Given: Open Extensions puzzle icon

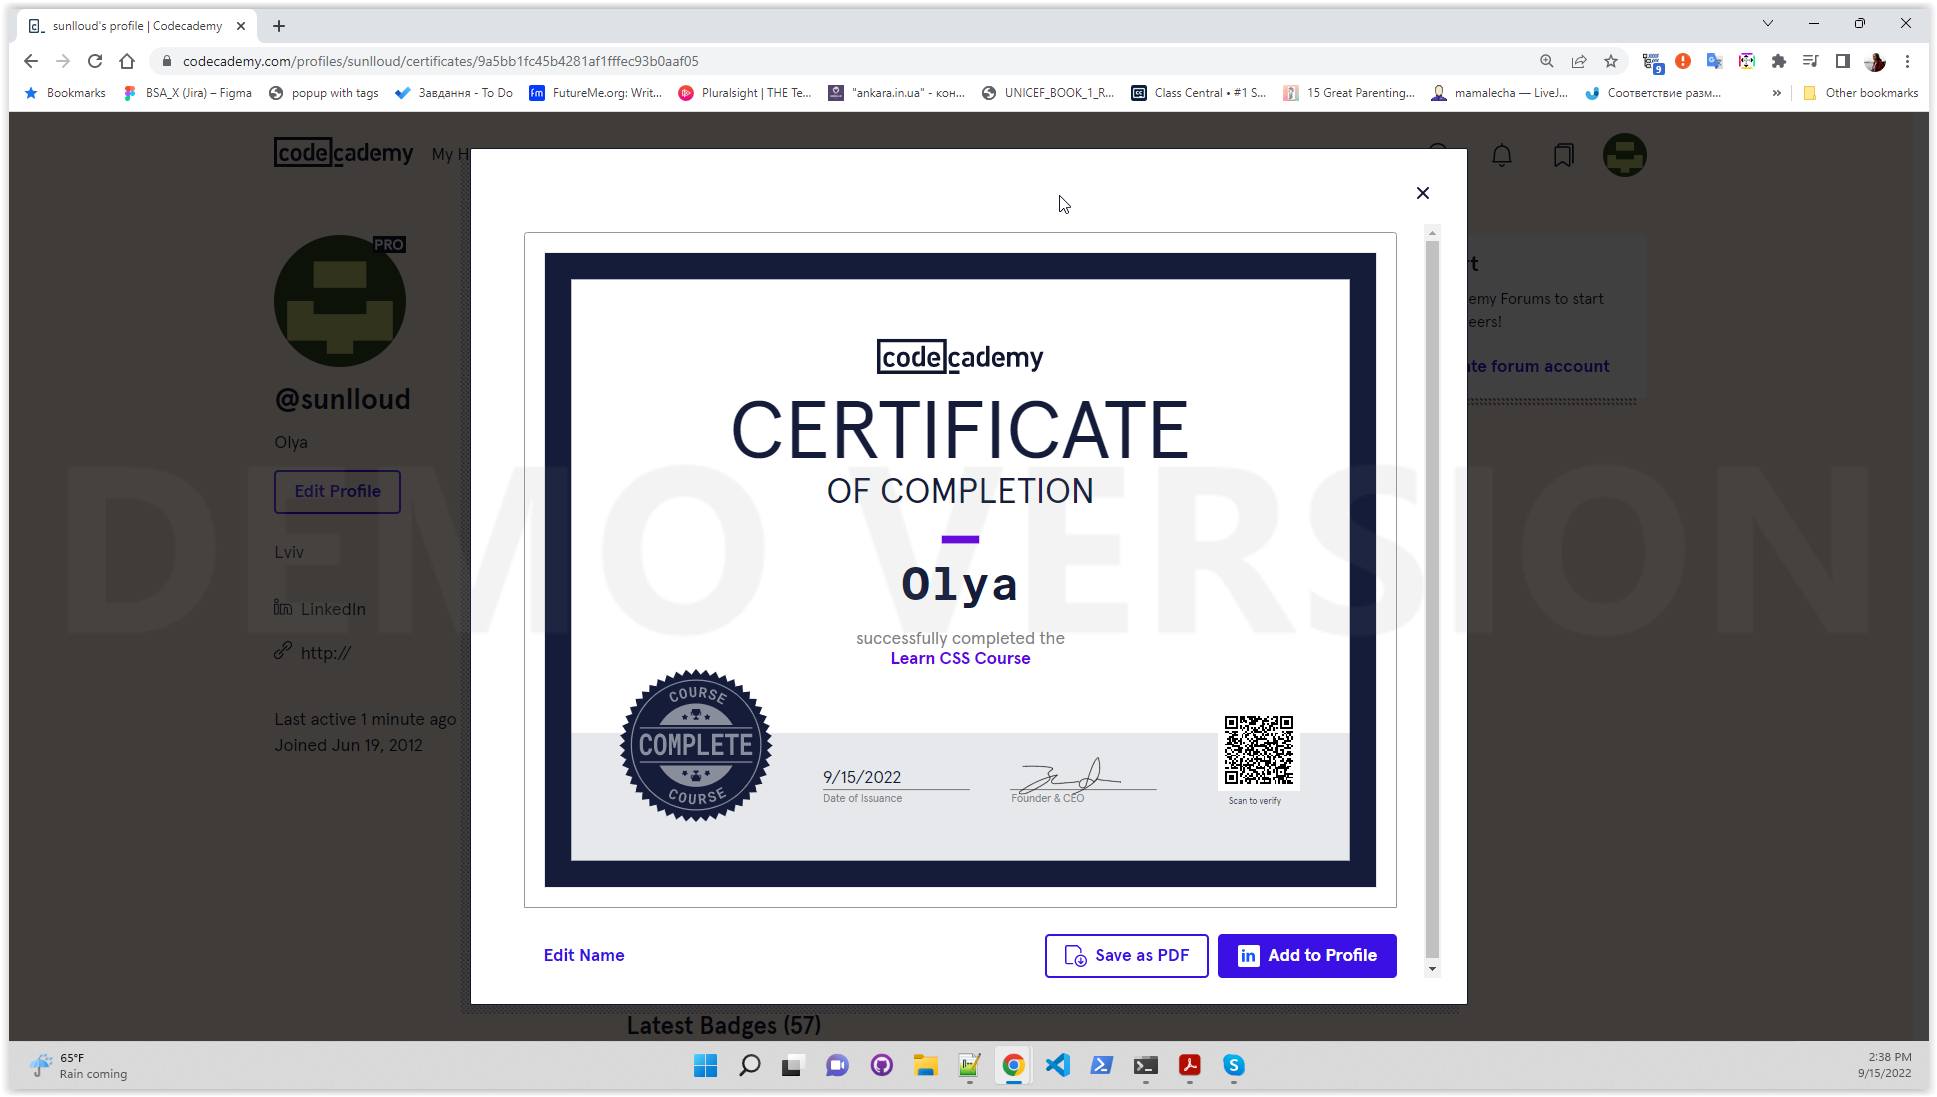Looking at the screenshot, I should tap(1778, 61).
